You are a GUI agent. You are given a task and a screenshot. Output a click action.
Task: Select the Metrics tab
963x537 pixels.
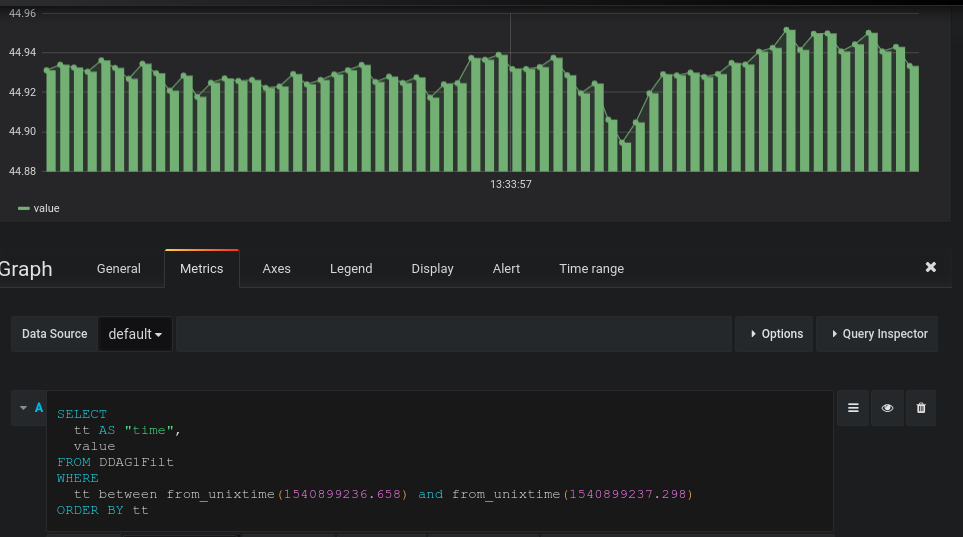click(201, 268)
